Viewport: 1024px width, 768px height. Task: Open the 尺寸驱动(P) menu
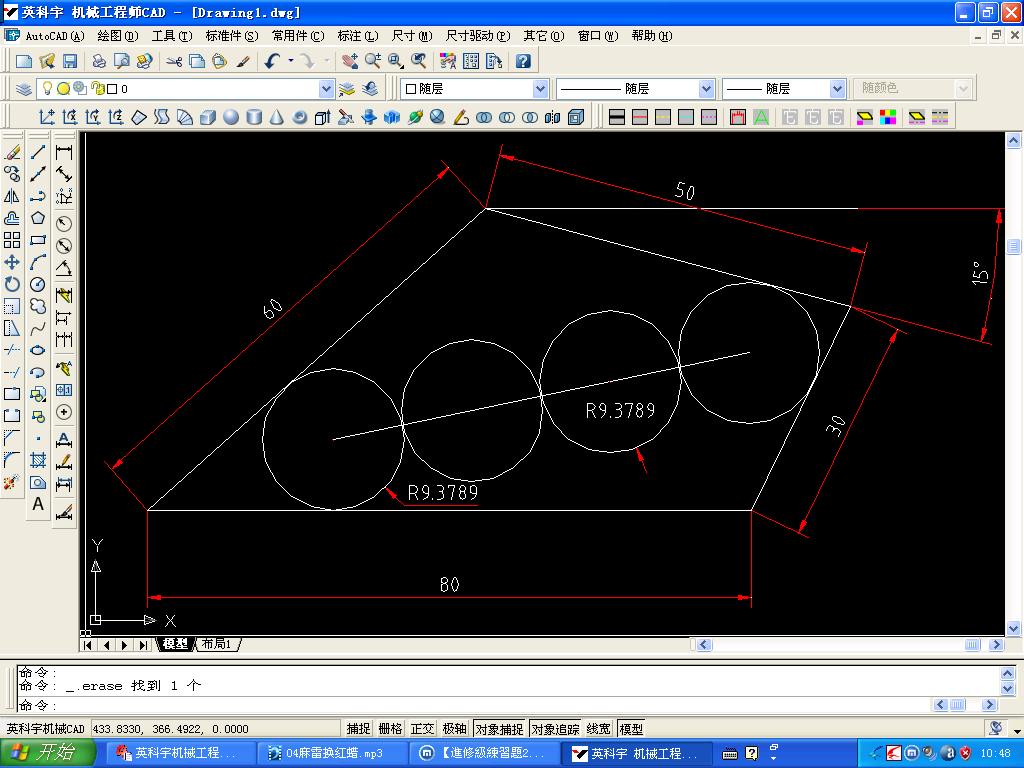[x=477, y=36]
